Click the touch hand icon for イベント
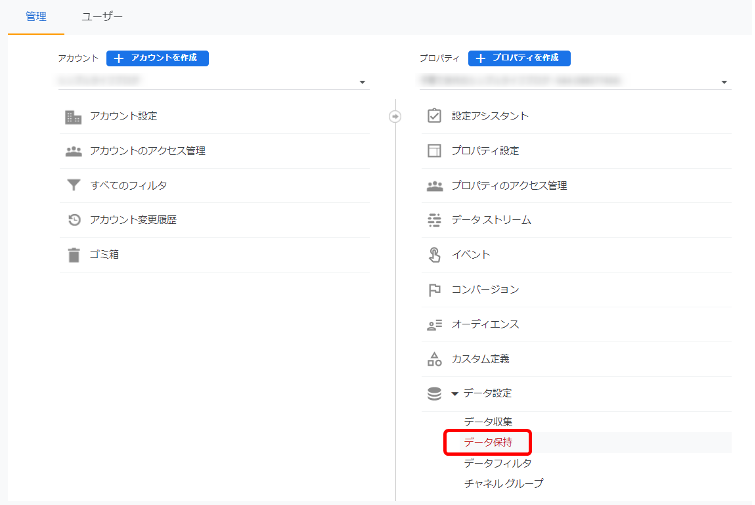The image size is (755, 505). click(434, 255)
